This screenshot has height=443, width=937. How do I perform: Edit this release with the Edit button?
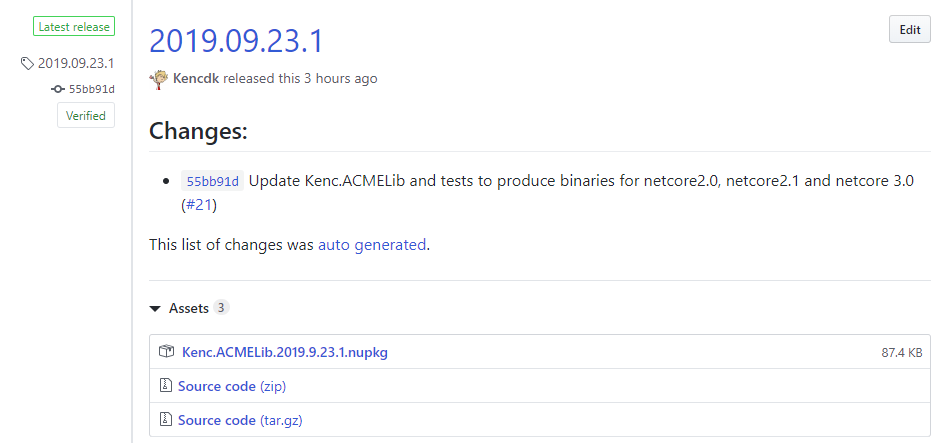pos(910,29)
